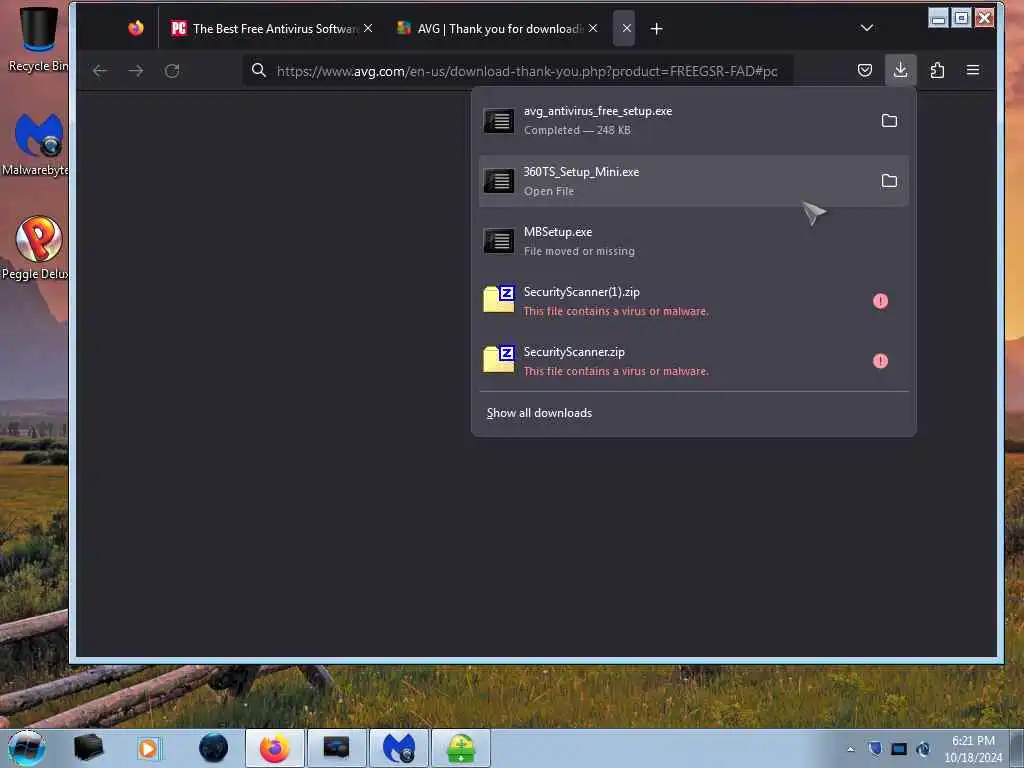Open a new tab with plus button
Viewport: 1024px width, 768px height.
[x=656, y=29]
